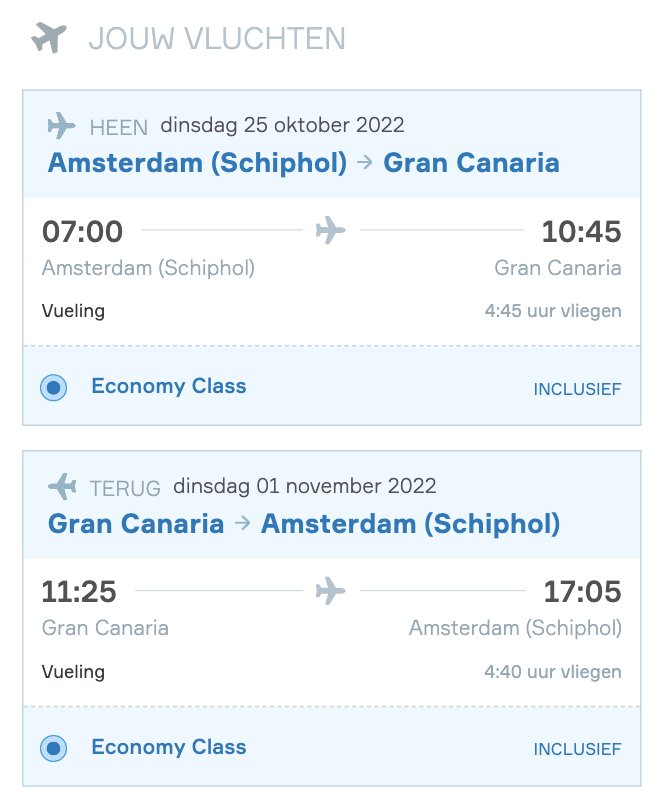Click the 4:40 uur vliegen duration text
The image size is (664, 808).
point(553,671)
